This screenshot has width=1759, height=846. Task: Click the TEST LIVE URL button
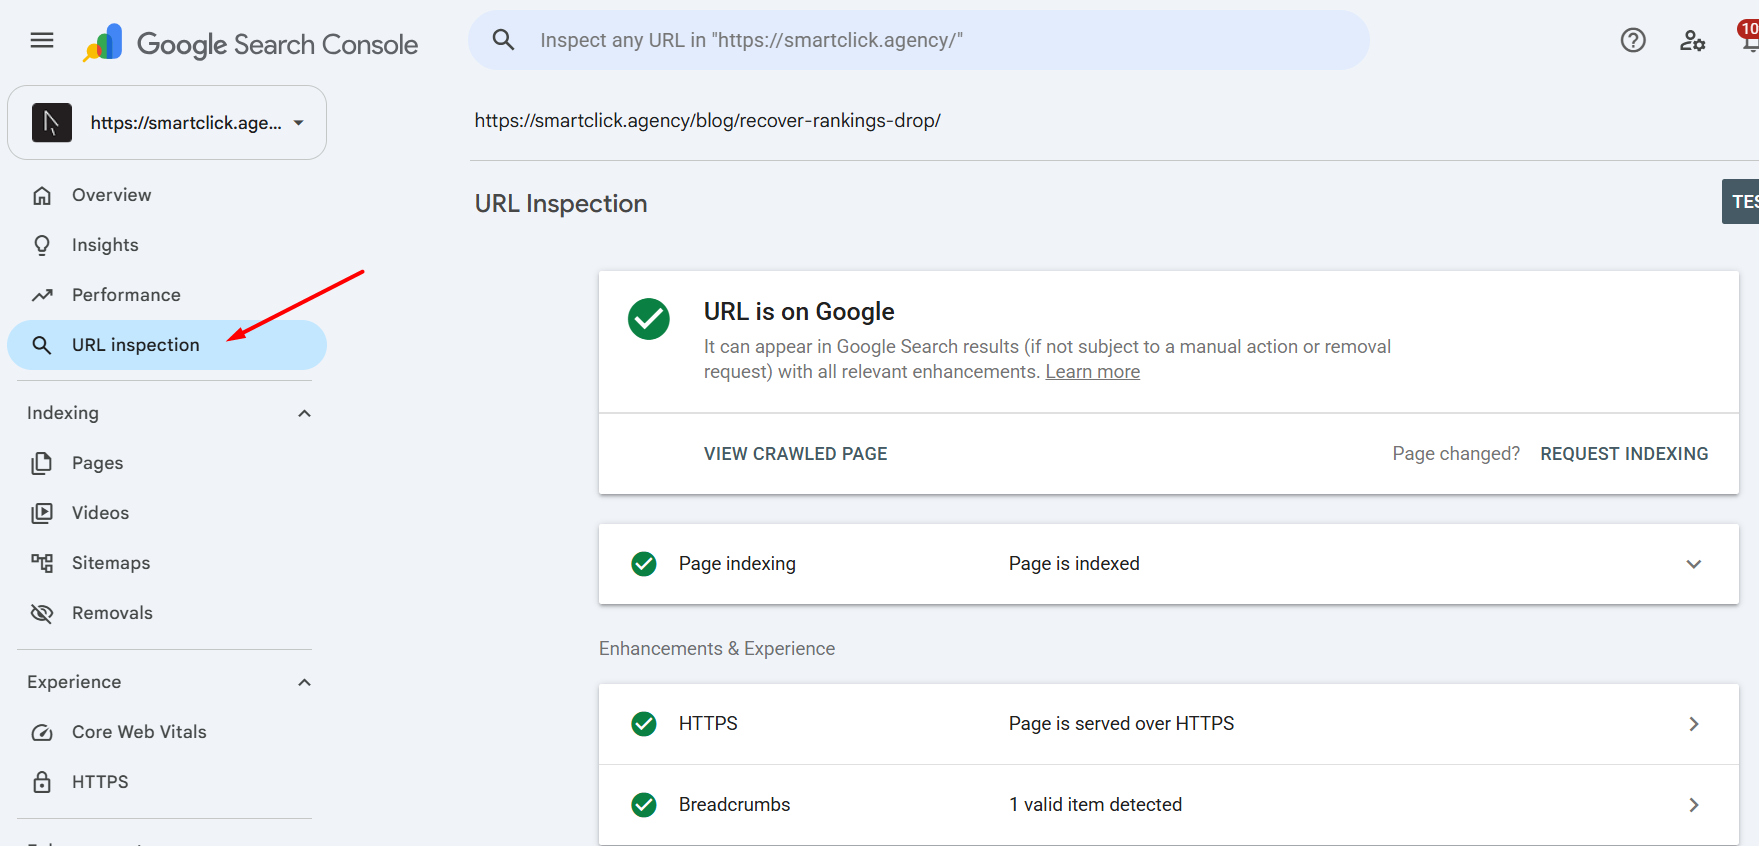[x=1741, y=202]
